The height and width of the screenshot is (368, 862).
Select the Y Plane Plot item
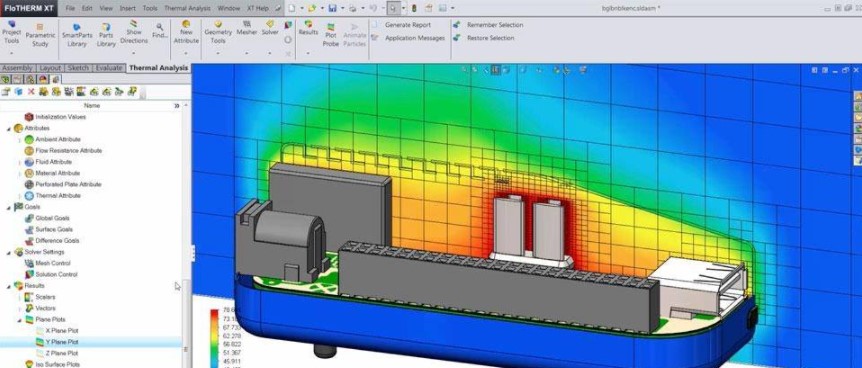(61, 342)
